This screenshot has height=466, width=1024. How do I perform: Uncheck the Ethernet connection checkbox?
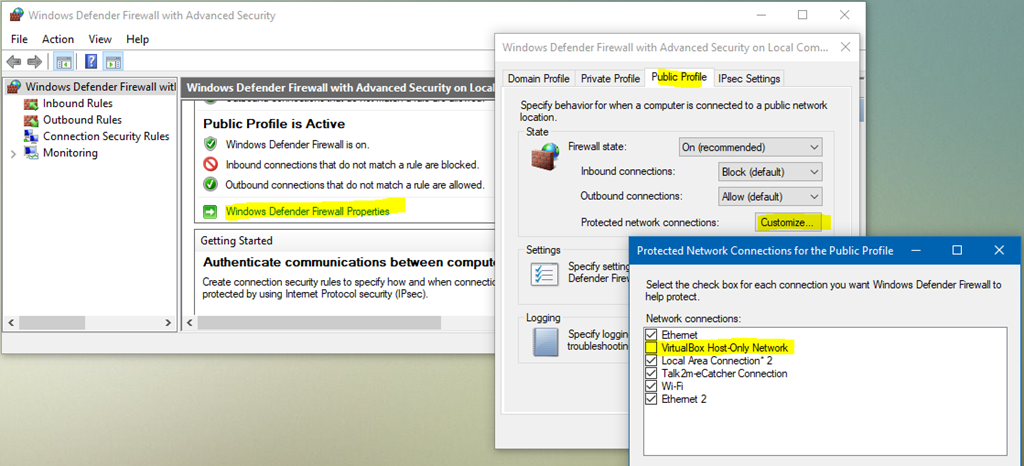click(x=651, y=335)
